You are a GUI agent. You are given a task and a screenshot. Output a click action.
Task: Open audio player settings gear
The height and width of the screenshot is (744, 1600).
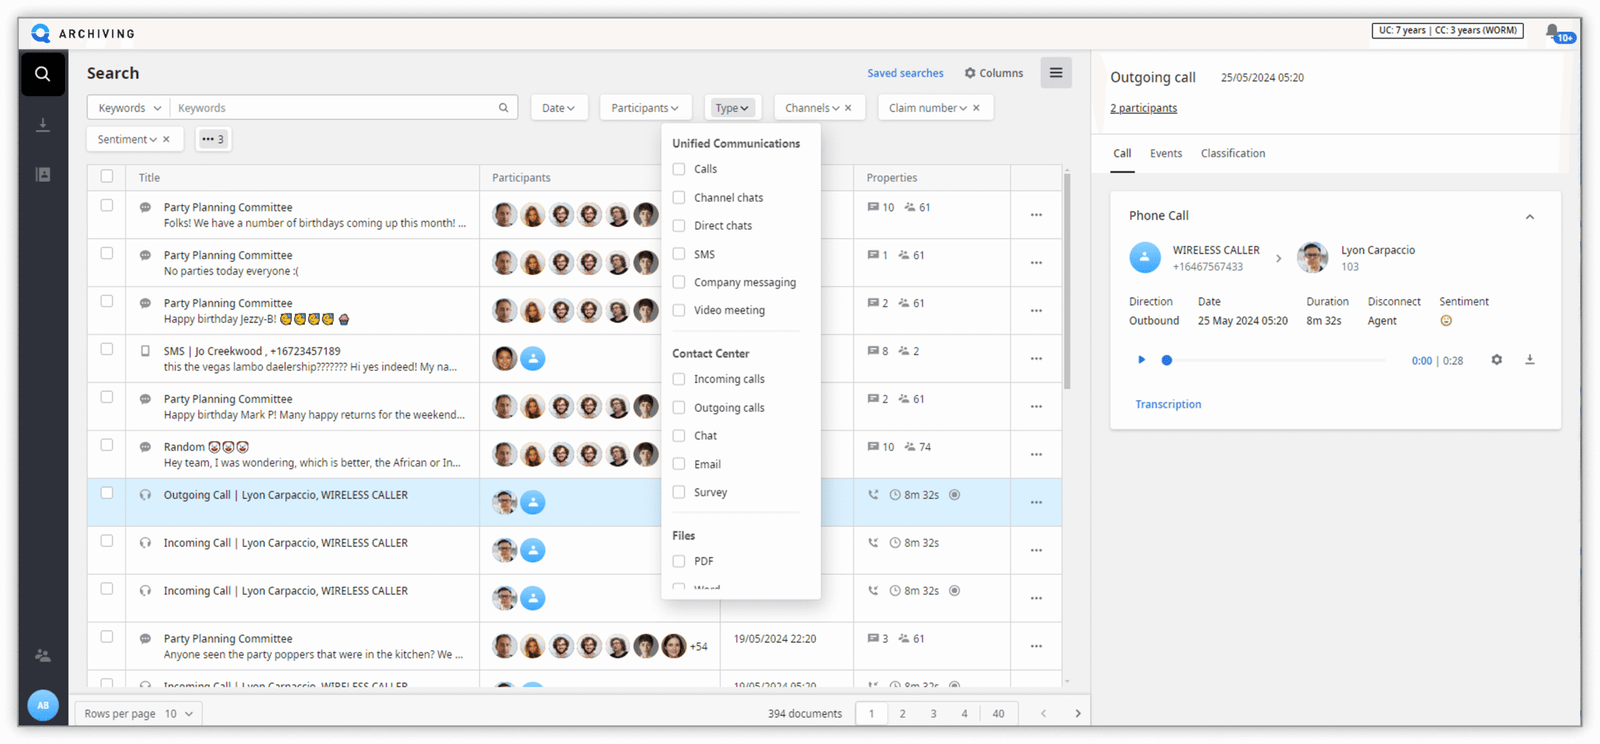1496,360
